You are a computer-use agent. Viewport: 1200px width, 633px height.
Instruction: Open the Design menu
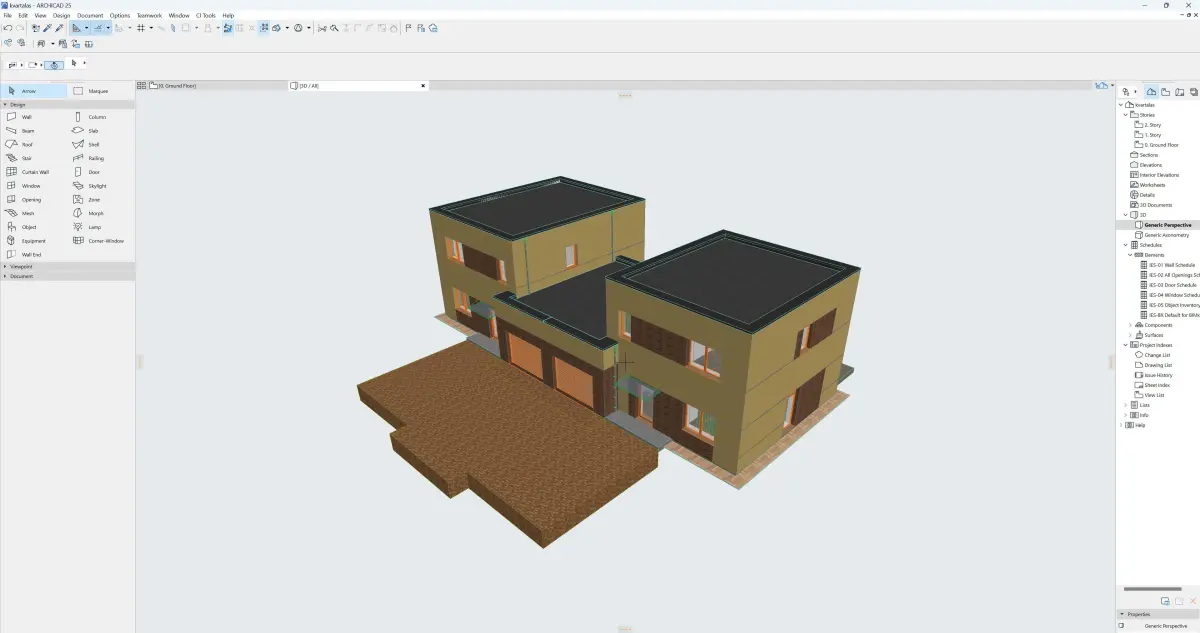coord(62,16)
